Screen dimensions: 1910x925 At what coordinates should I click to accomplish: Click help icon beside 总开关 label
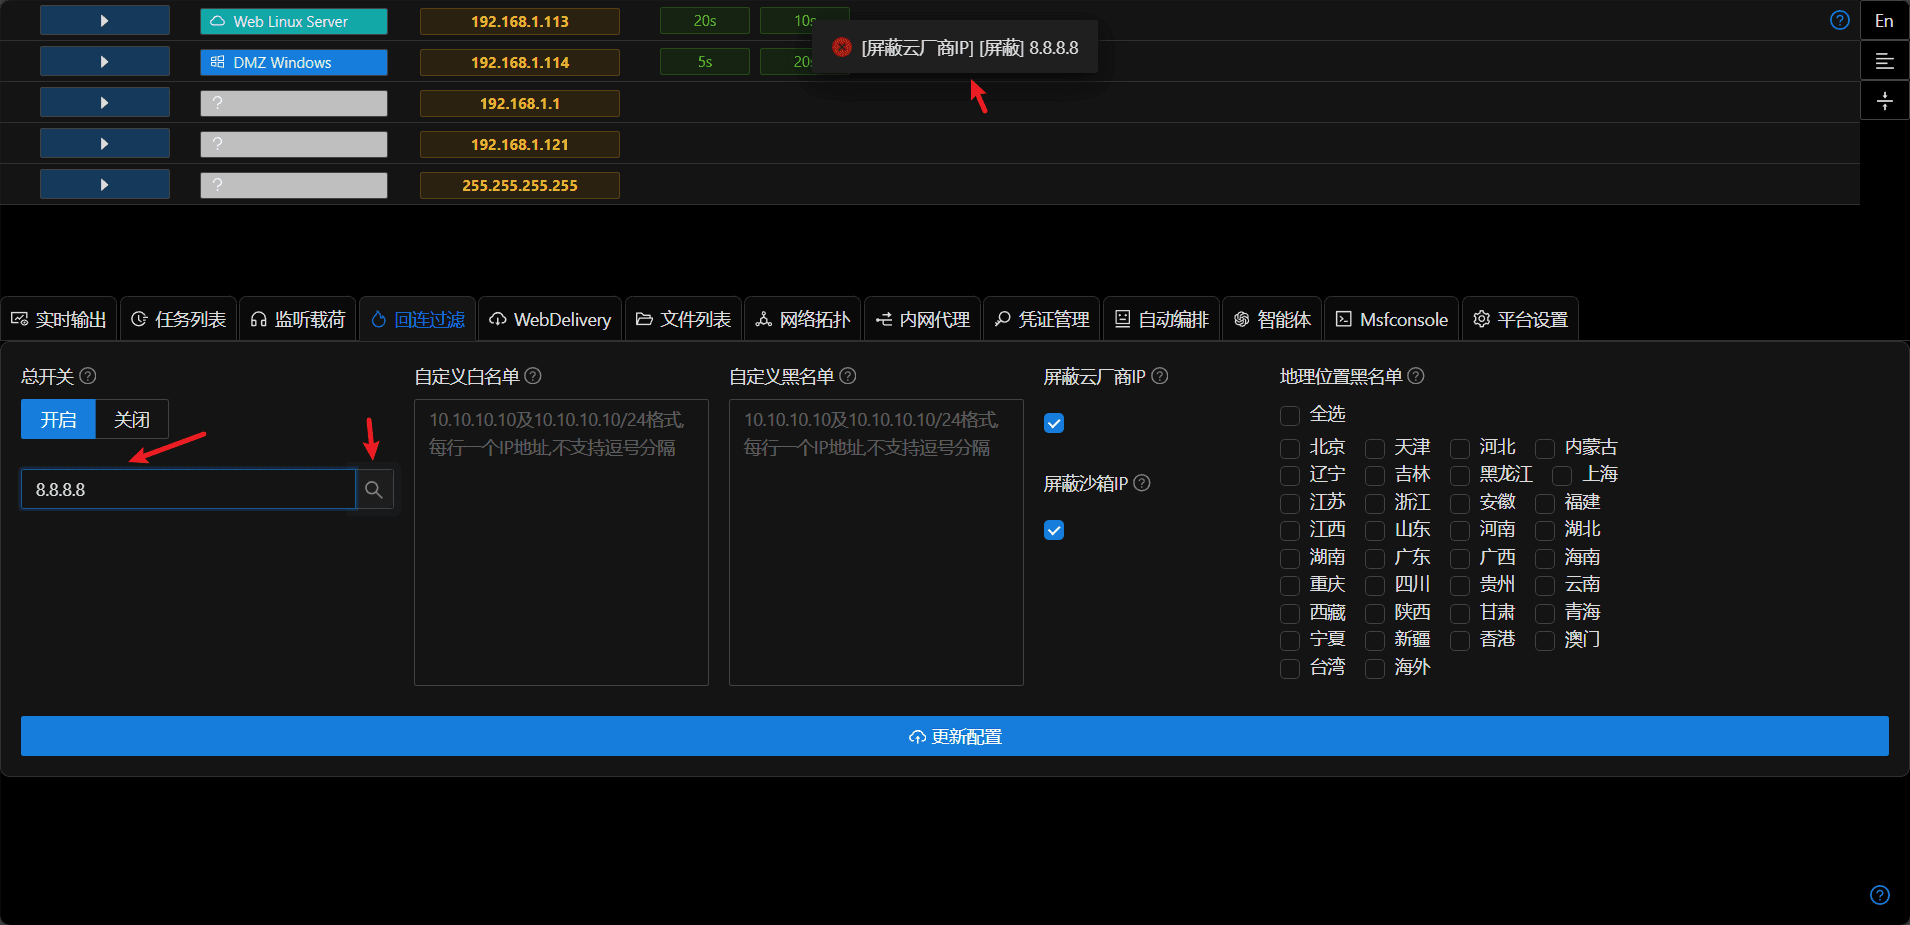[88, 376]
